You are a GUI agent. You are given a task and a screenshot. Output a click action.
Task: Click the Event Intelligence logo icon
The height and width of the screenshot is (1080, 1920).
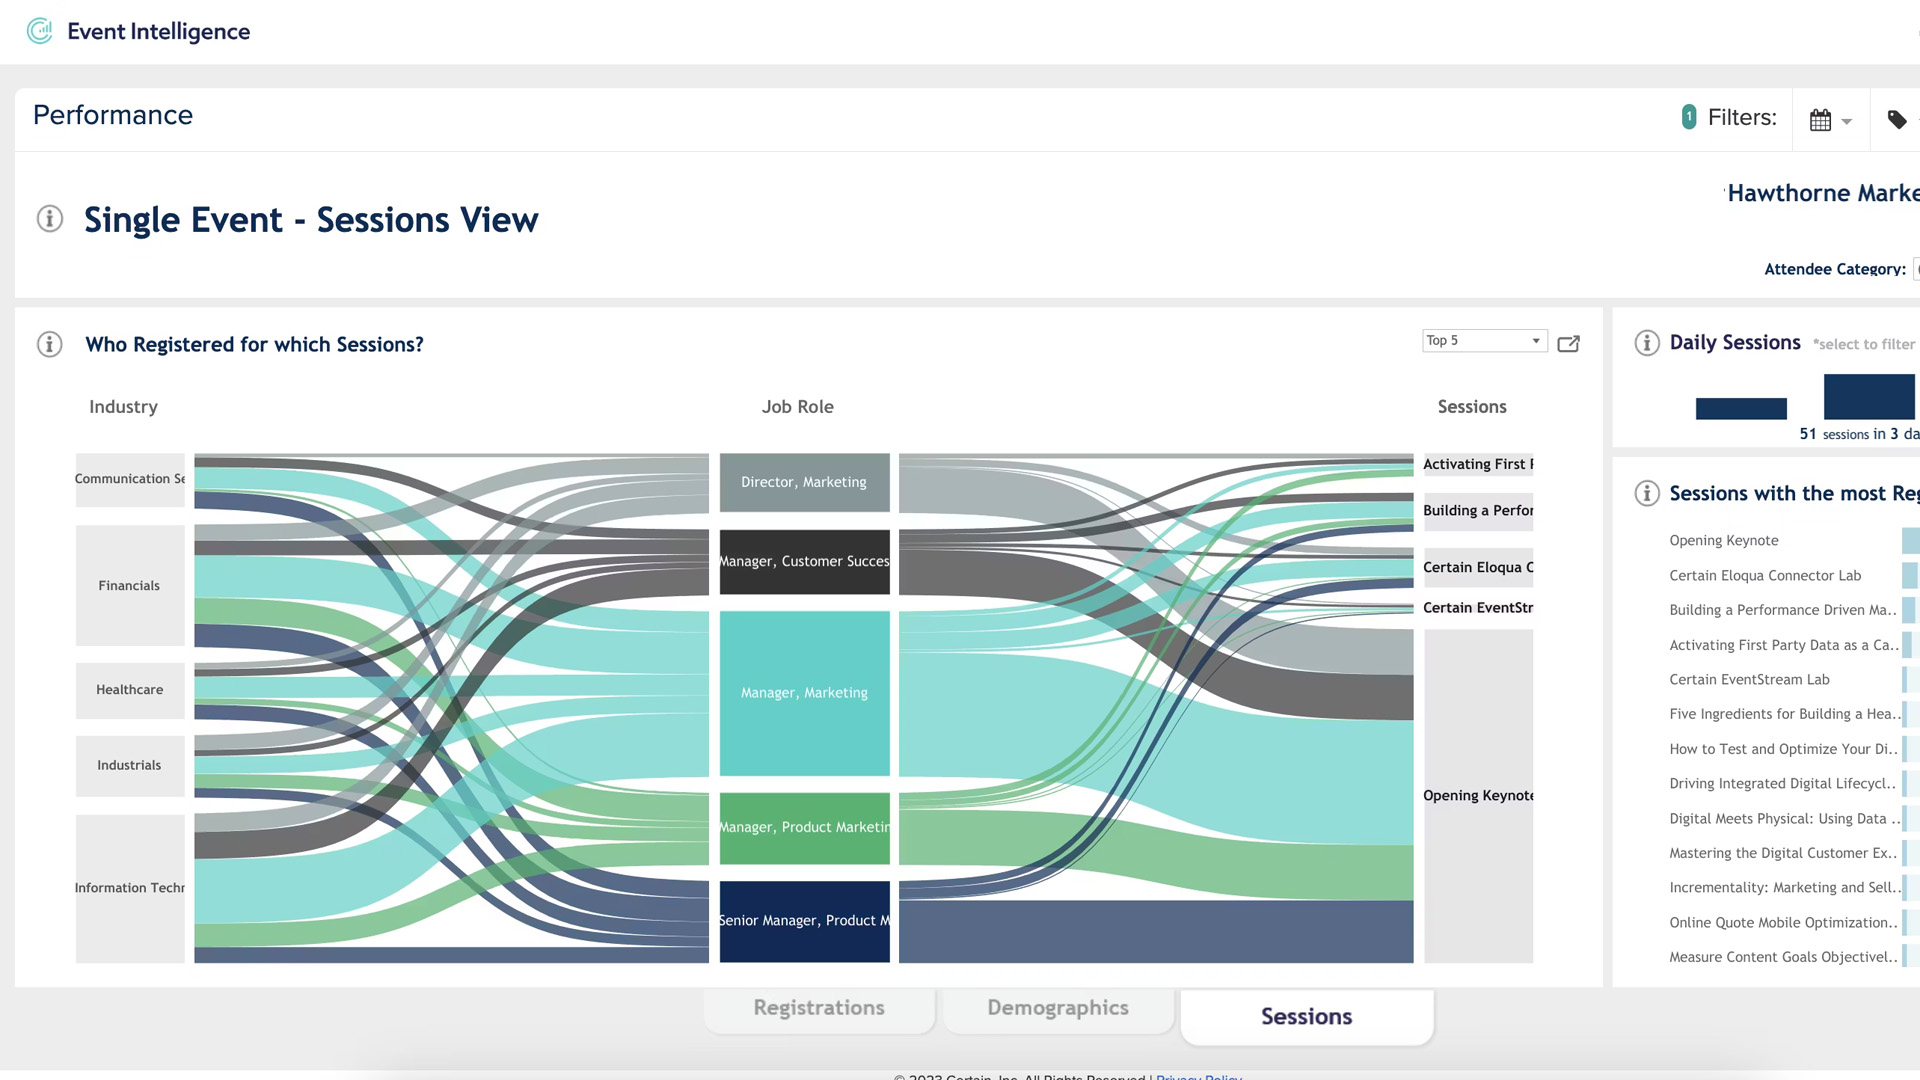(x=40, y=31)
